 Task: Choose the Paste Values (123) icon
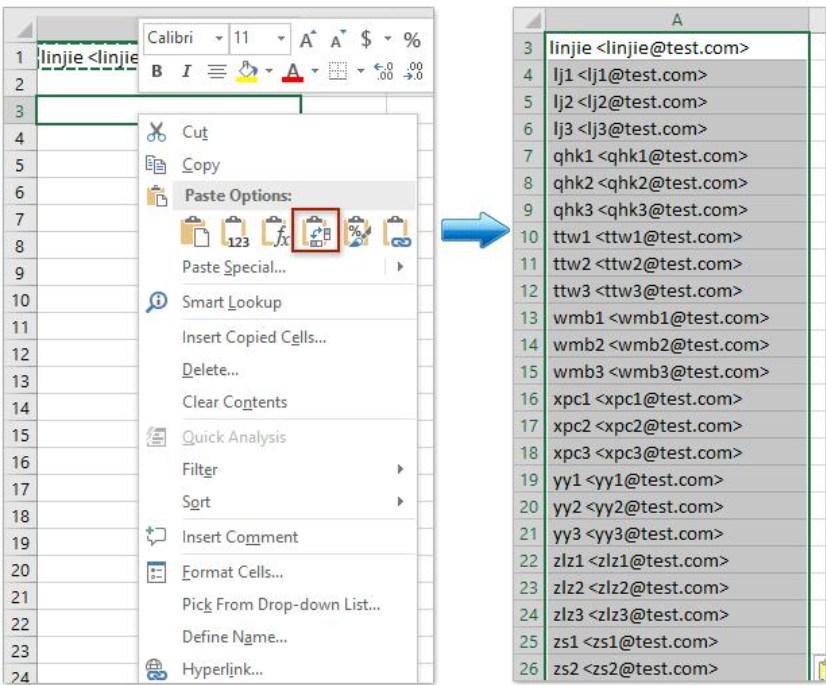(235, 231)
